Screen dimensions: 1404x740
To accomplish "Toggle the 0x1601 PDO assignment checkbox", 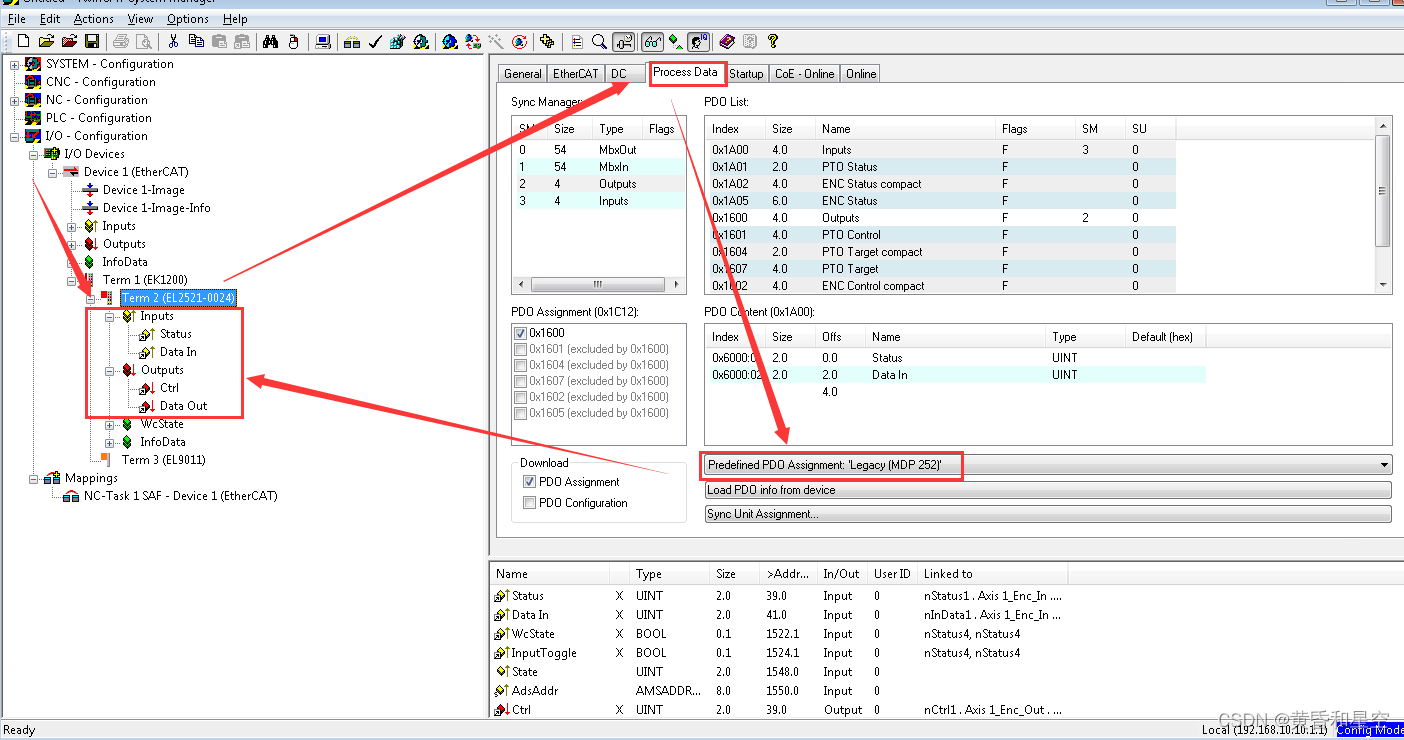I will [520, 349].
